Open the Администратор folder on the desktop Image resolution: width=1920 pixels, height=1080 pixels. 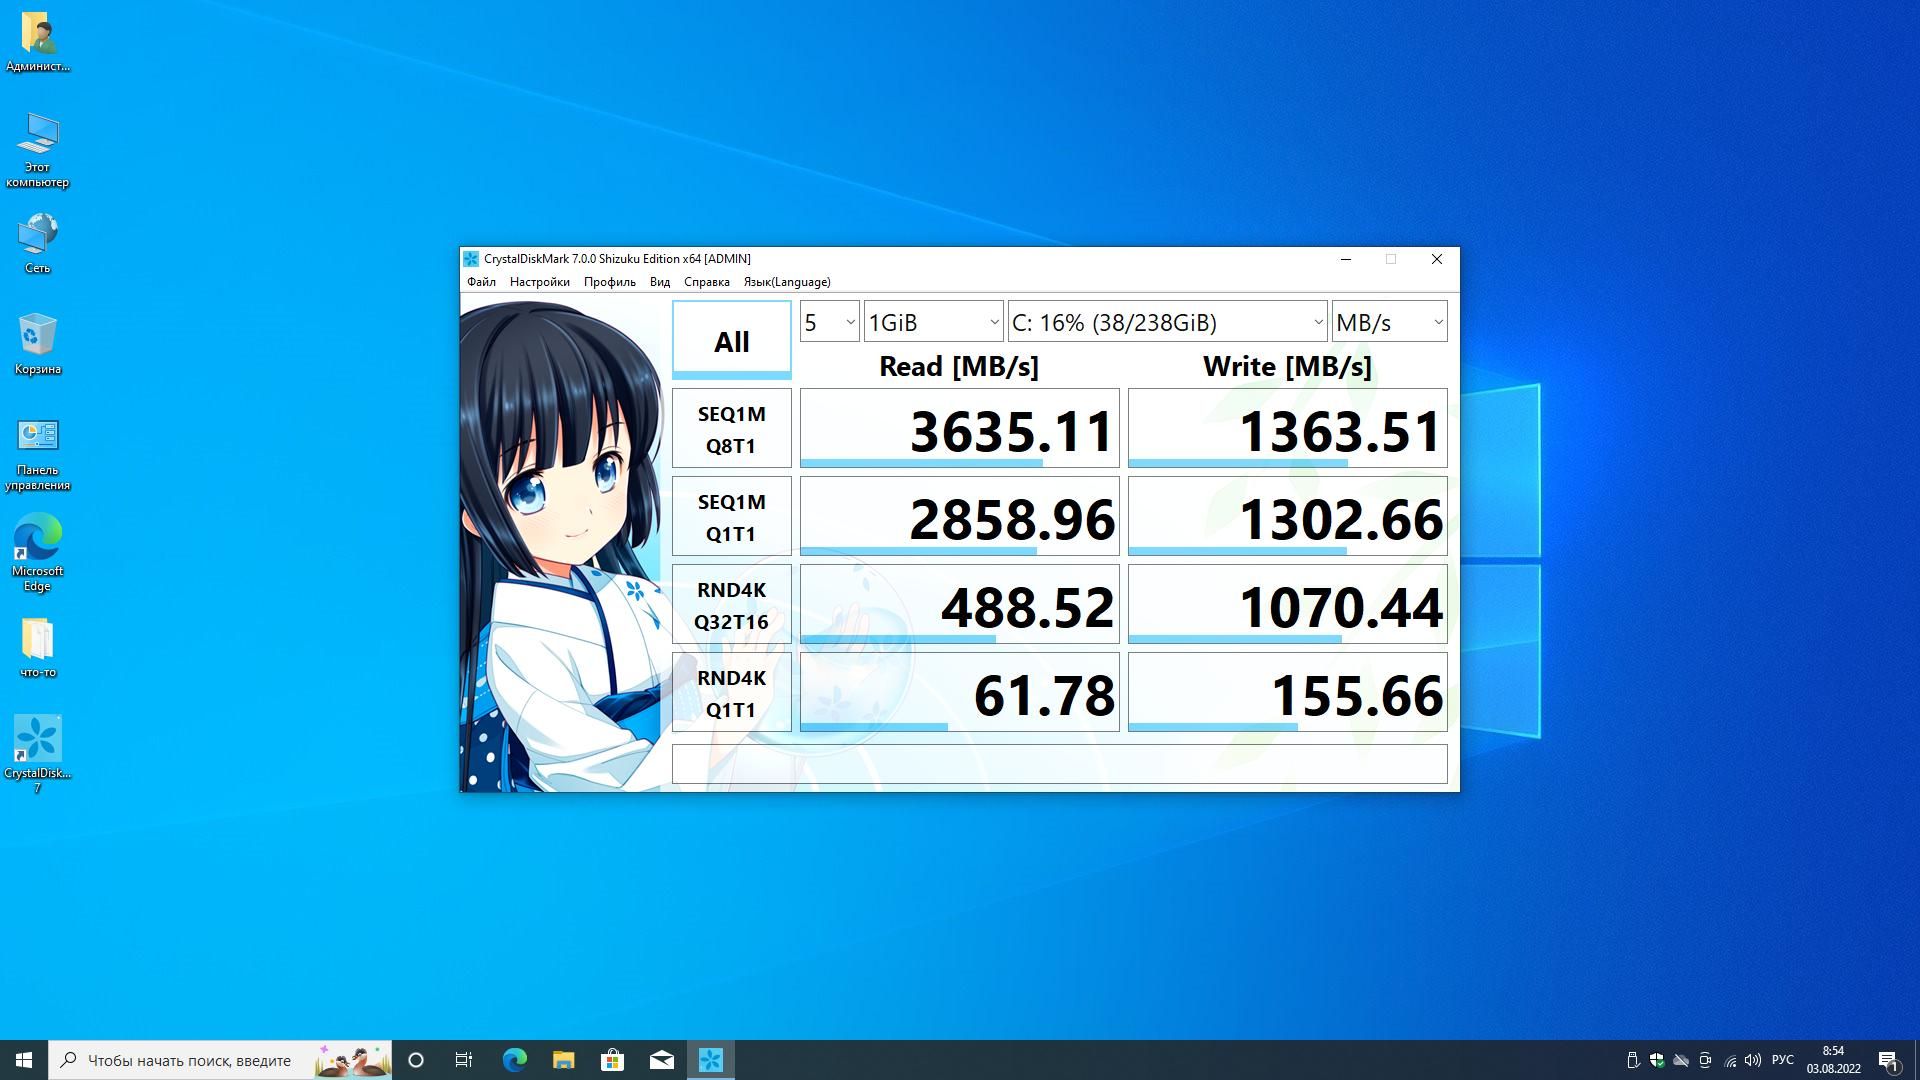click(38, 42)
